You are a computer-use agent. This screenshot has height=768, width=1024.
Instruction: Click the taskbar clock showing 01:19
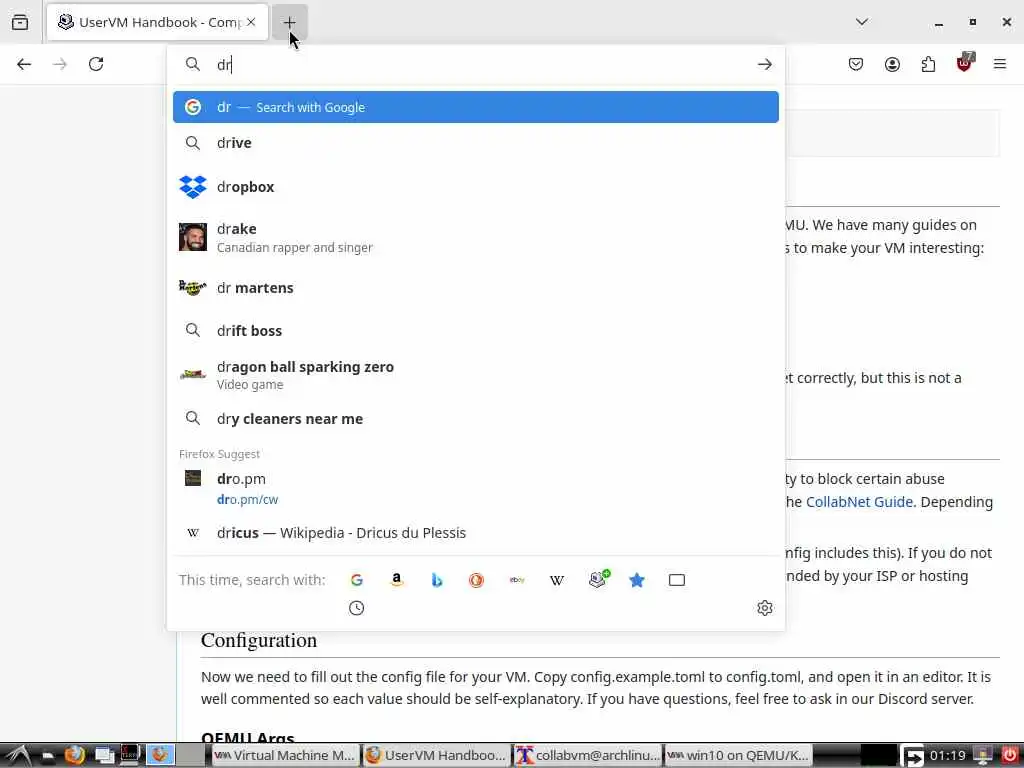click(x=948, y=756)
